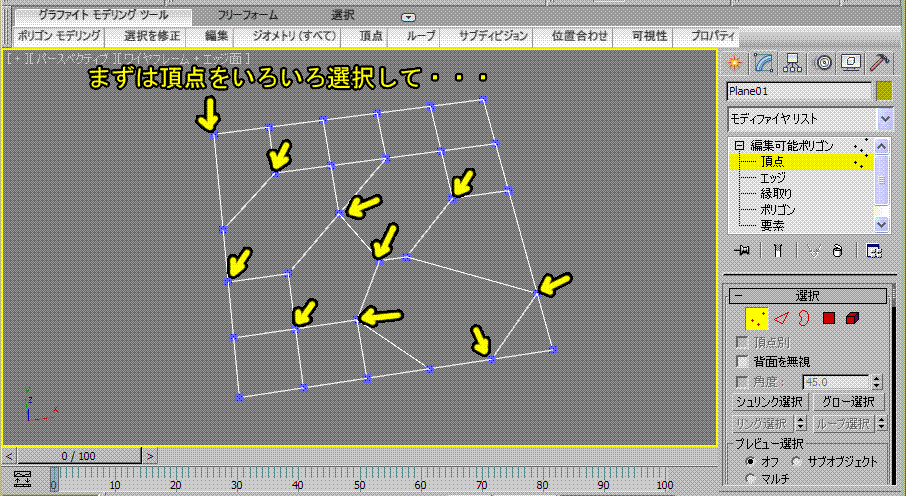Open the 可視性 ribbon panel
This screenshot has height=496, width=906.
click(649, 36)
